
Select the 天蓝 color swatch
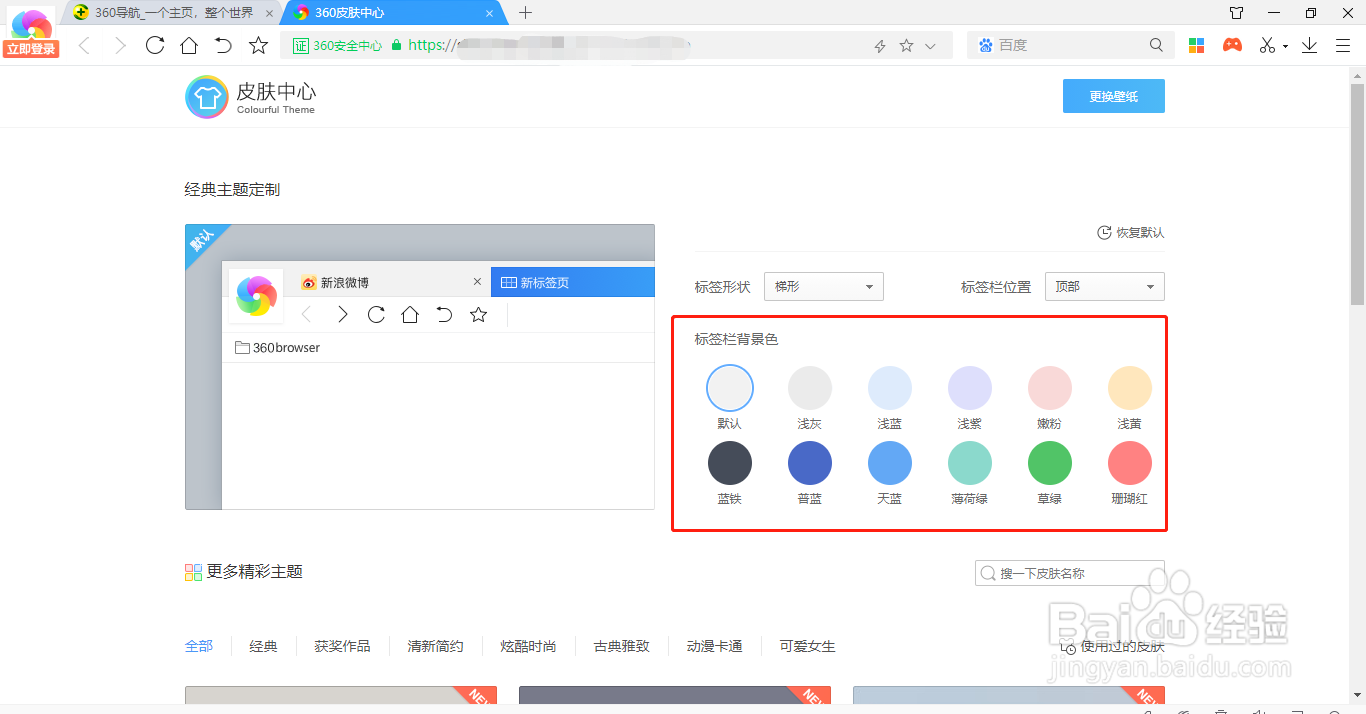point(890,463)
